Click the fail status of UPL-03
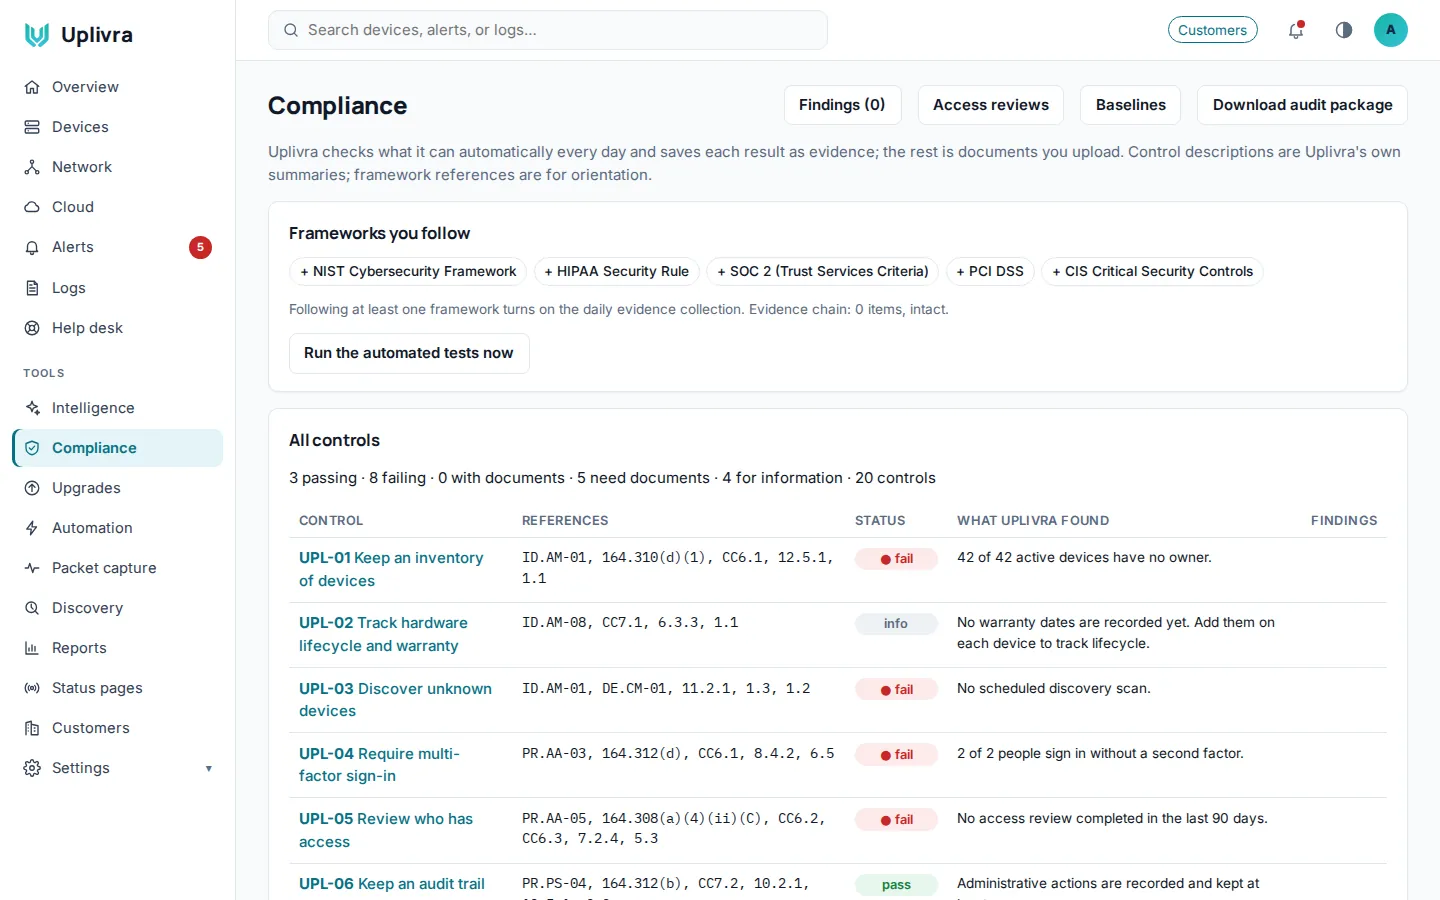The width and height of the screenshot is (1440, 900). 896,690
